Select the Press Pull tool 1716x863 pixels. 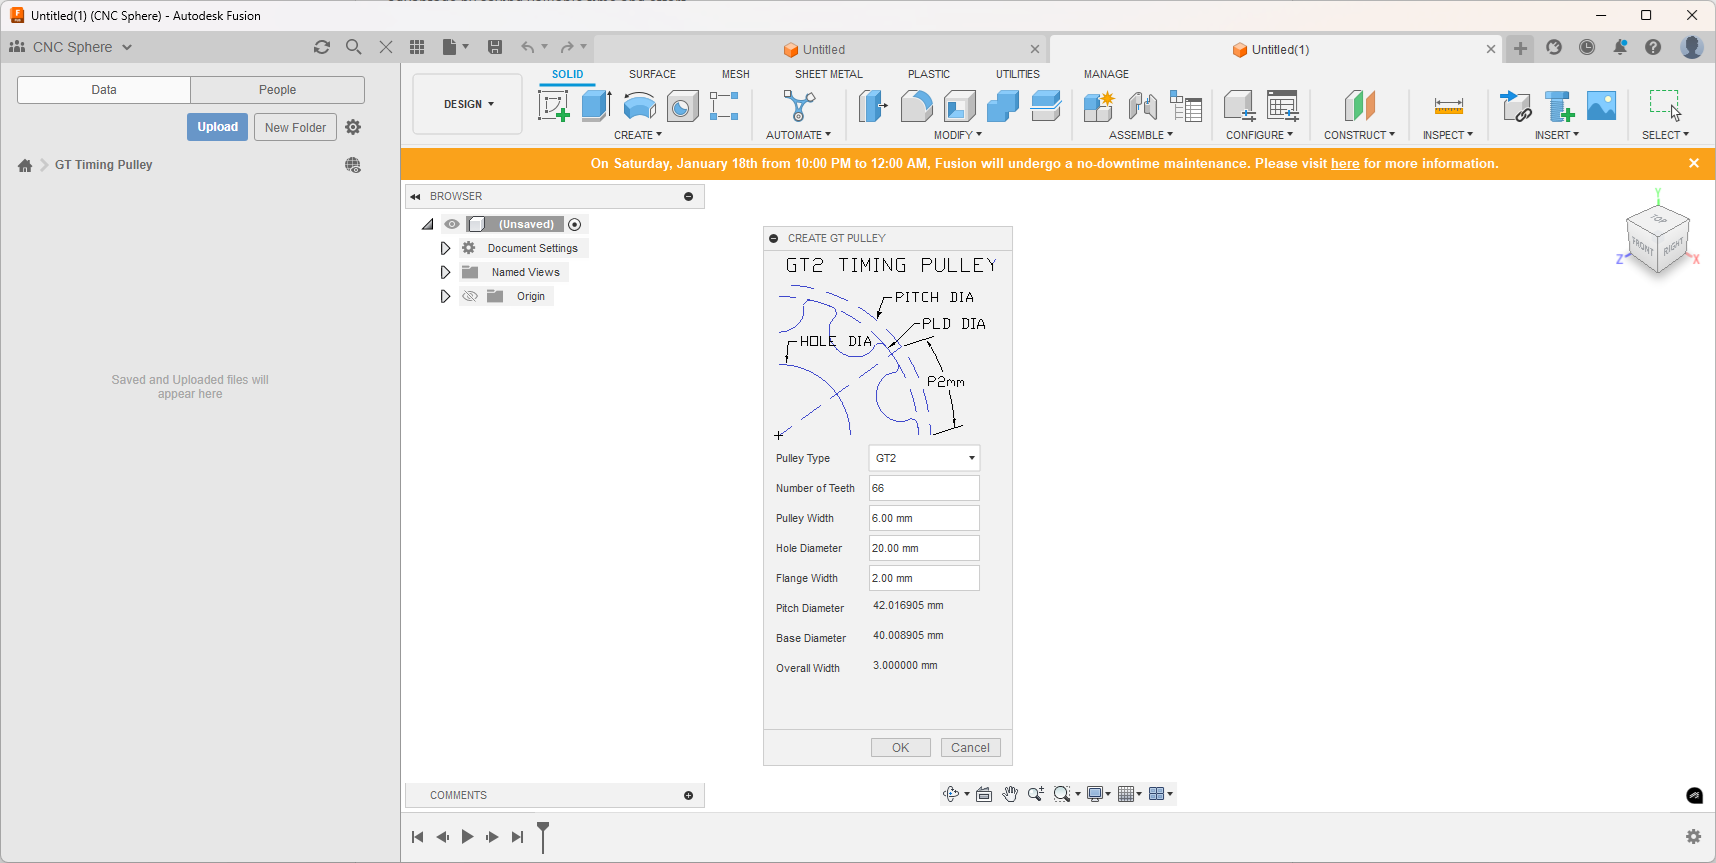coord(873,105)
